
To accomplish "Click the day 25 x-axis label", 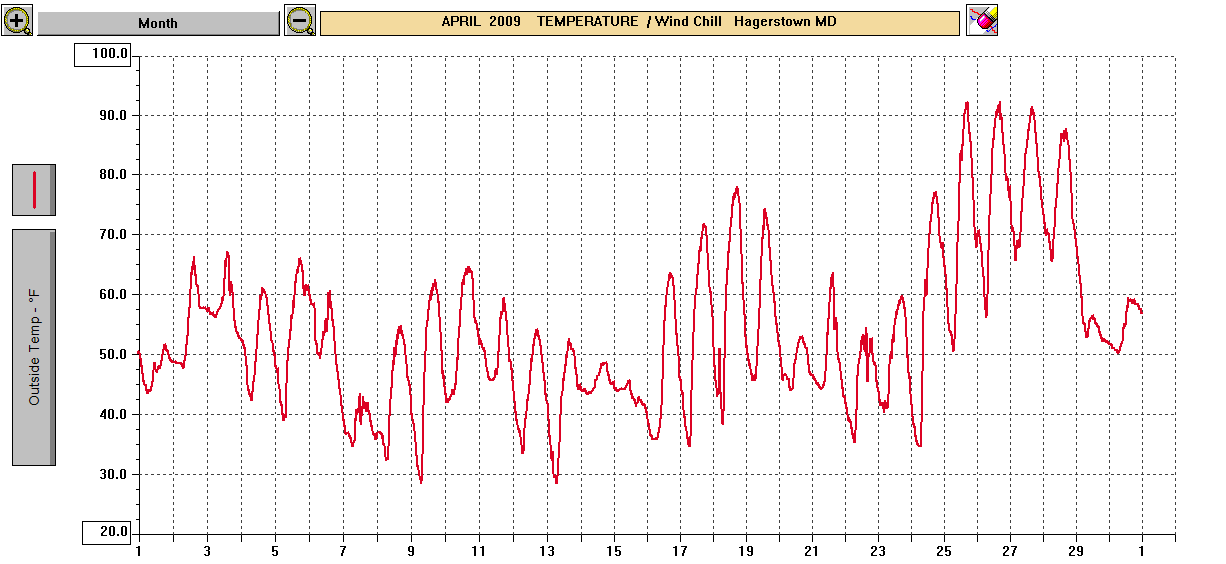I will tap(944, 552).
